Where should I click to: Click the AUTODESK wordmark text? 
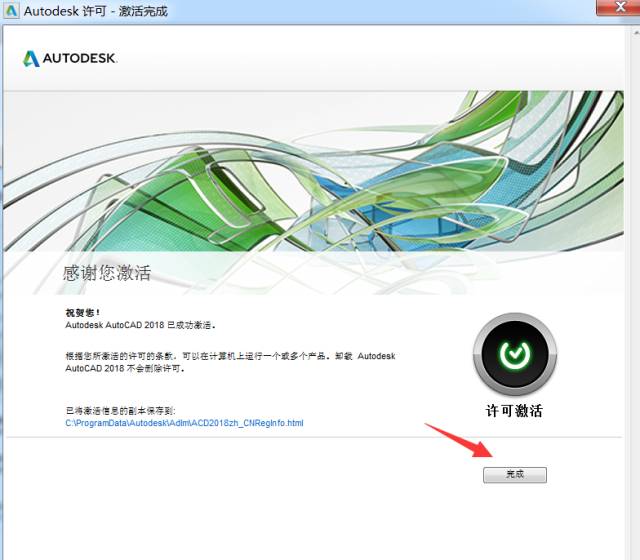tap(80, 59)
